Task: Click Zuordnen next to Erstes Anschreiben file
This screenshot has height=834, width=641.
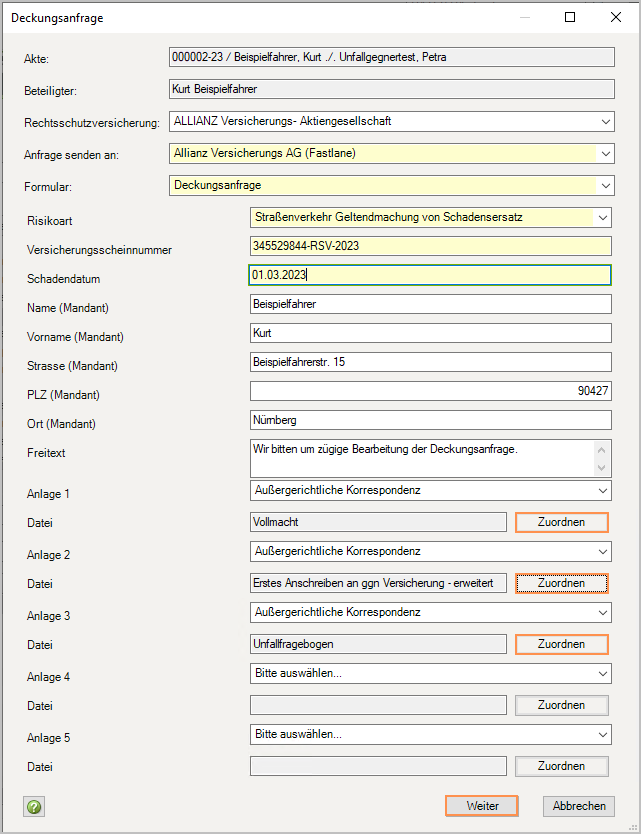Action: (x=562, y=583)
